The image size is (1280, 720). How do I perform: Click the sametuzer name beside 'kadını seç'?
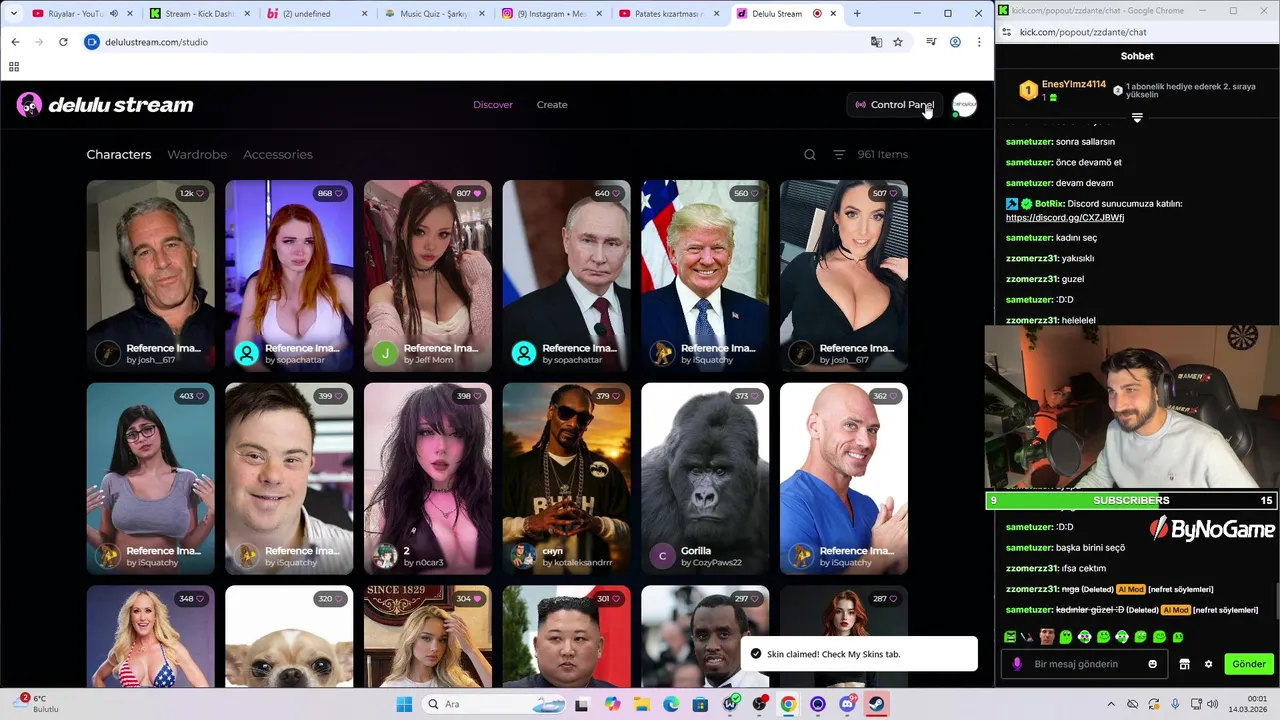[x=1029, y=238]
